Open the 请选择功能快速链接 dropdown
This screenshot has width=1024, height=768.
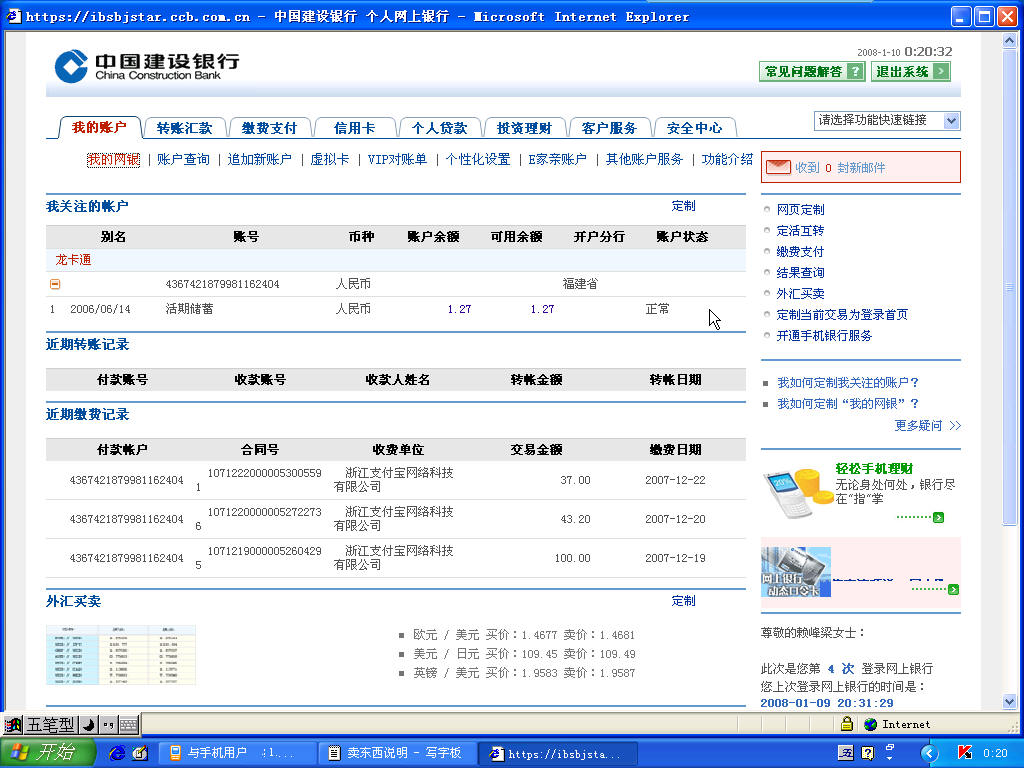click(x=888, y=120)
